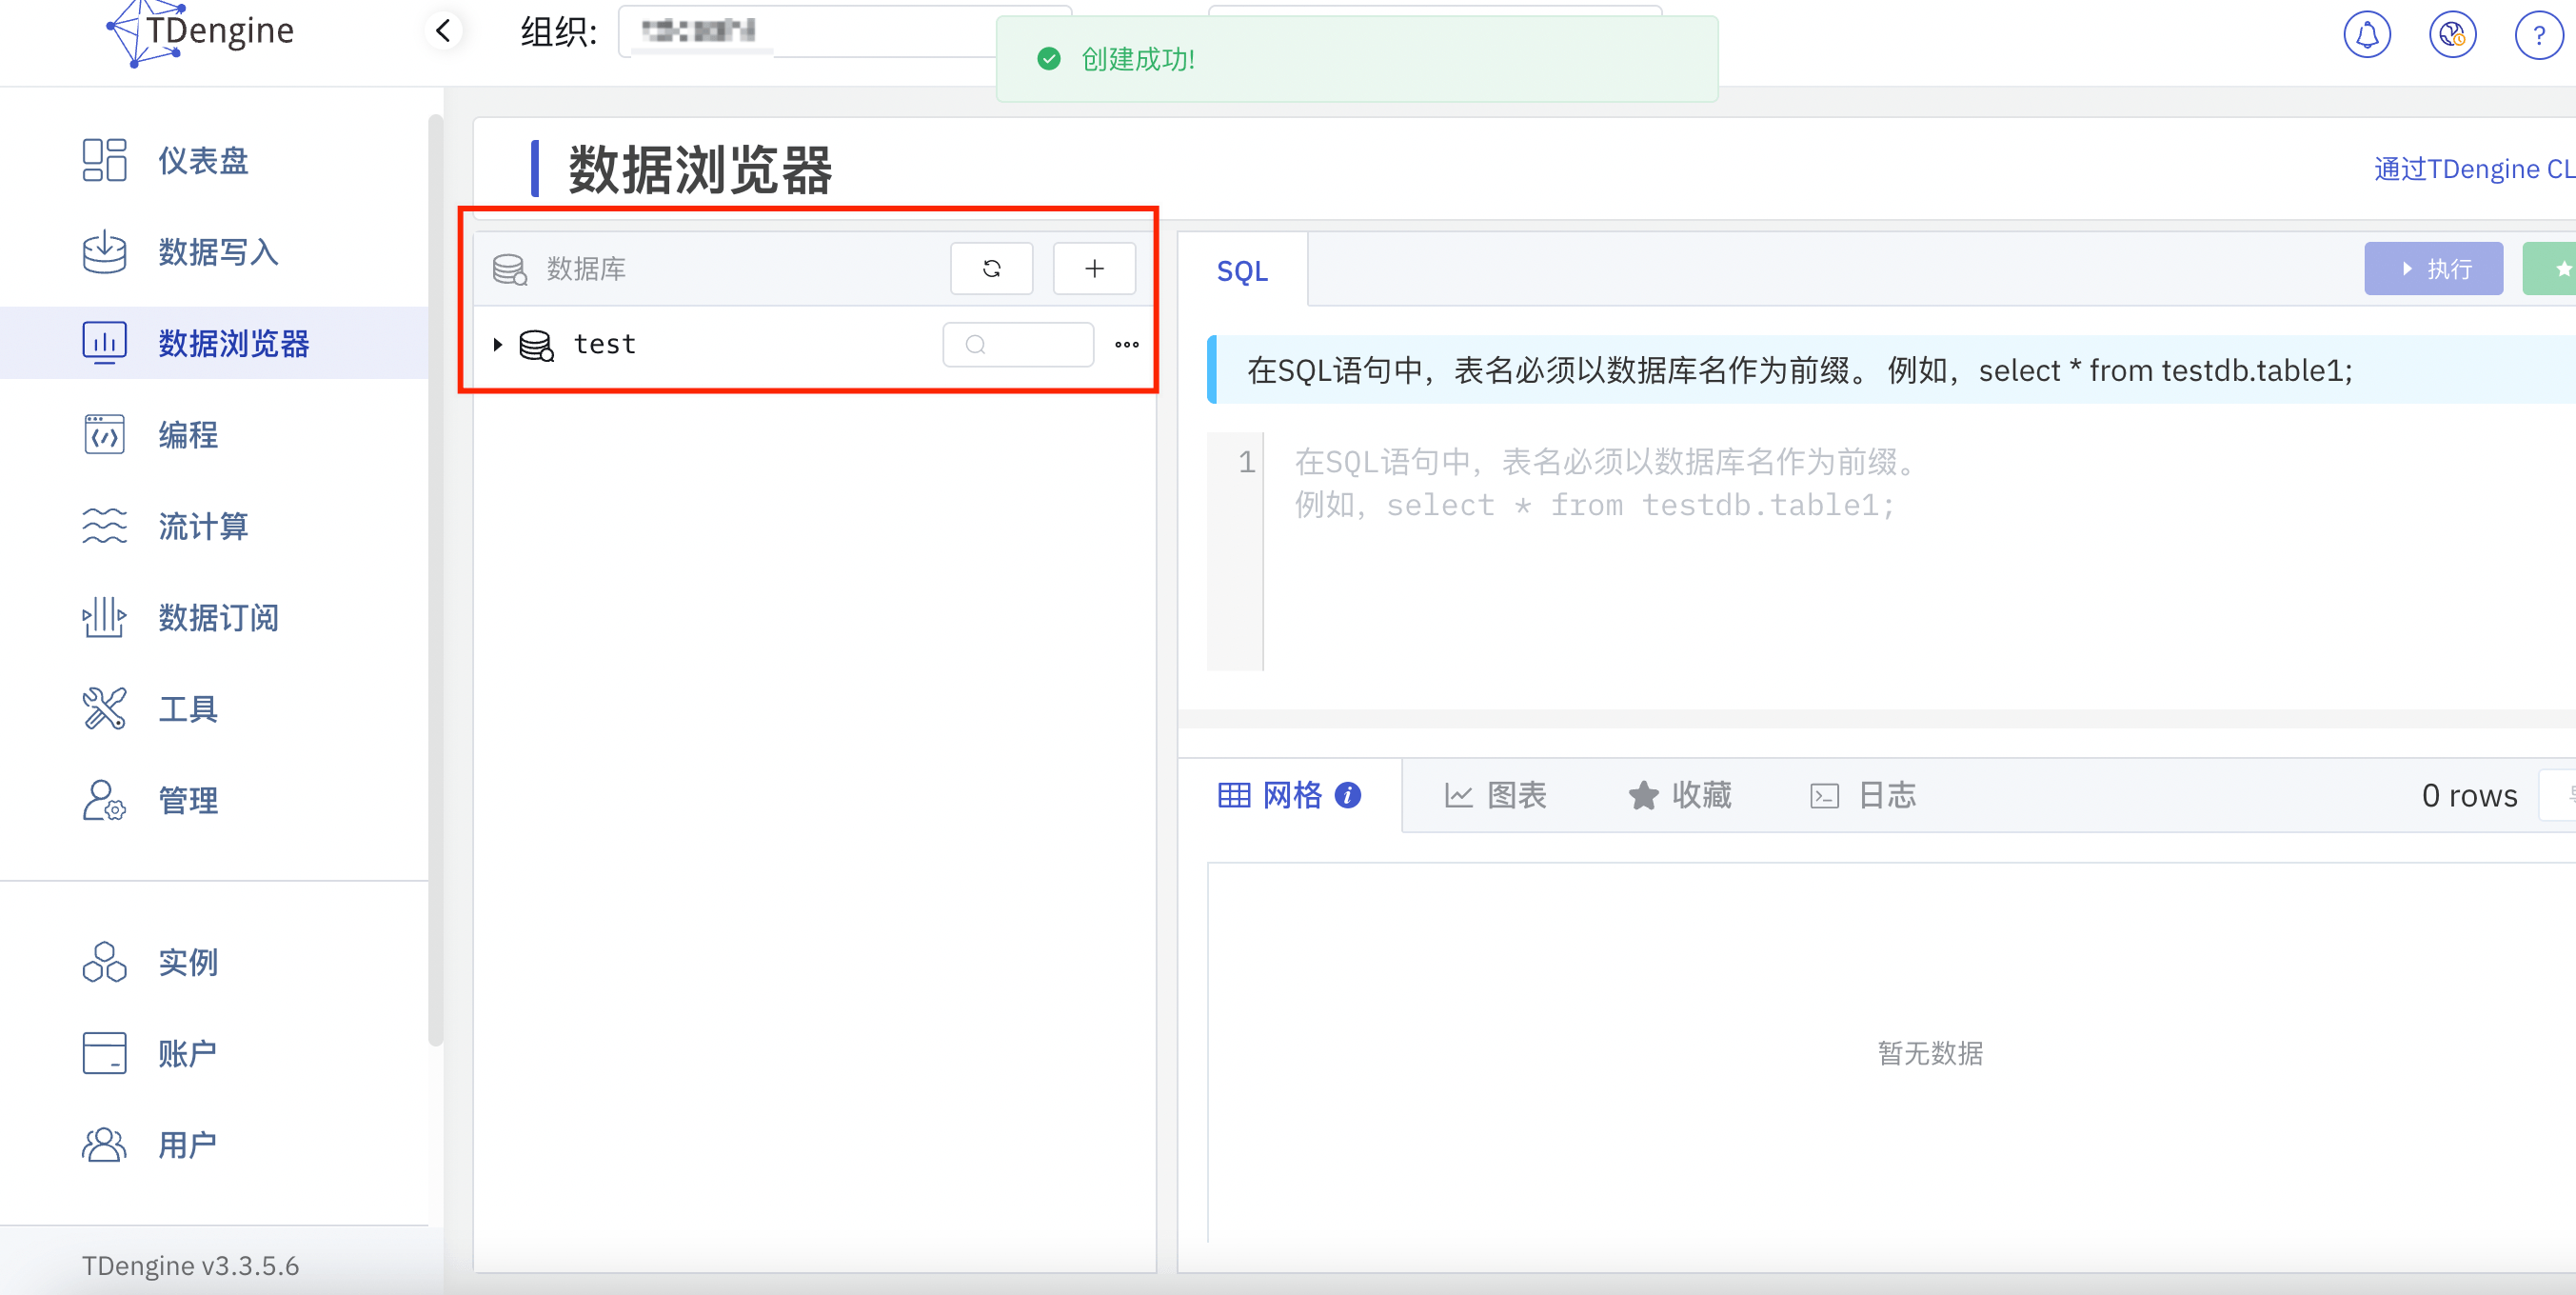This screenshot has height=1295, width=2576.
Task: Open the 数据订阅 data subscription section
Action: pyautogui.click(x=217, y=617)
